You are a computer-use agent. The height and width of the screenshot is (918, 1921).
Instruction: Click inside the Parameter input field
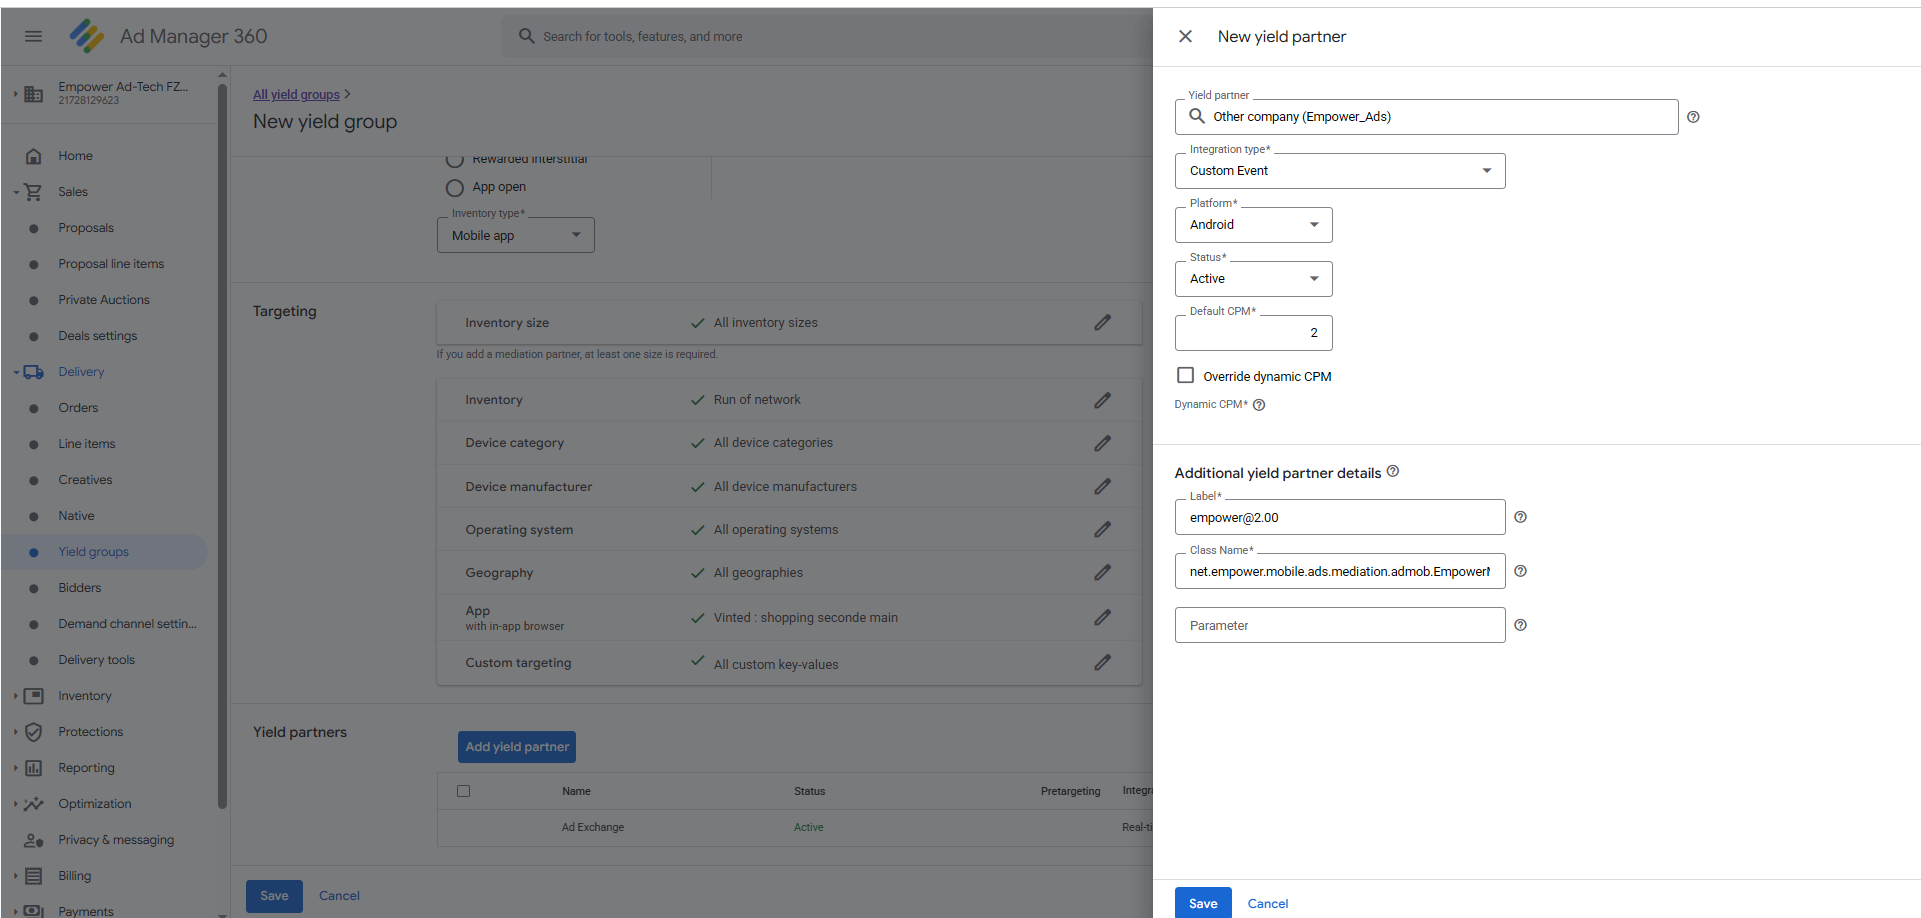pyautogui.click(x=1339, y=625)
